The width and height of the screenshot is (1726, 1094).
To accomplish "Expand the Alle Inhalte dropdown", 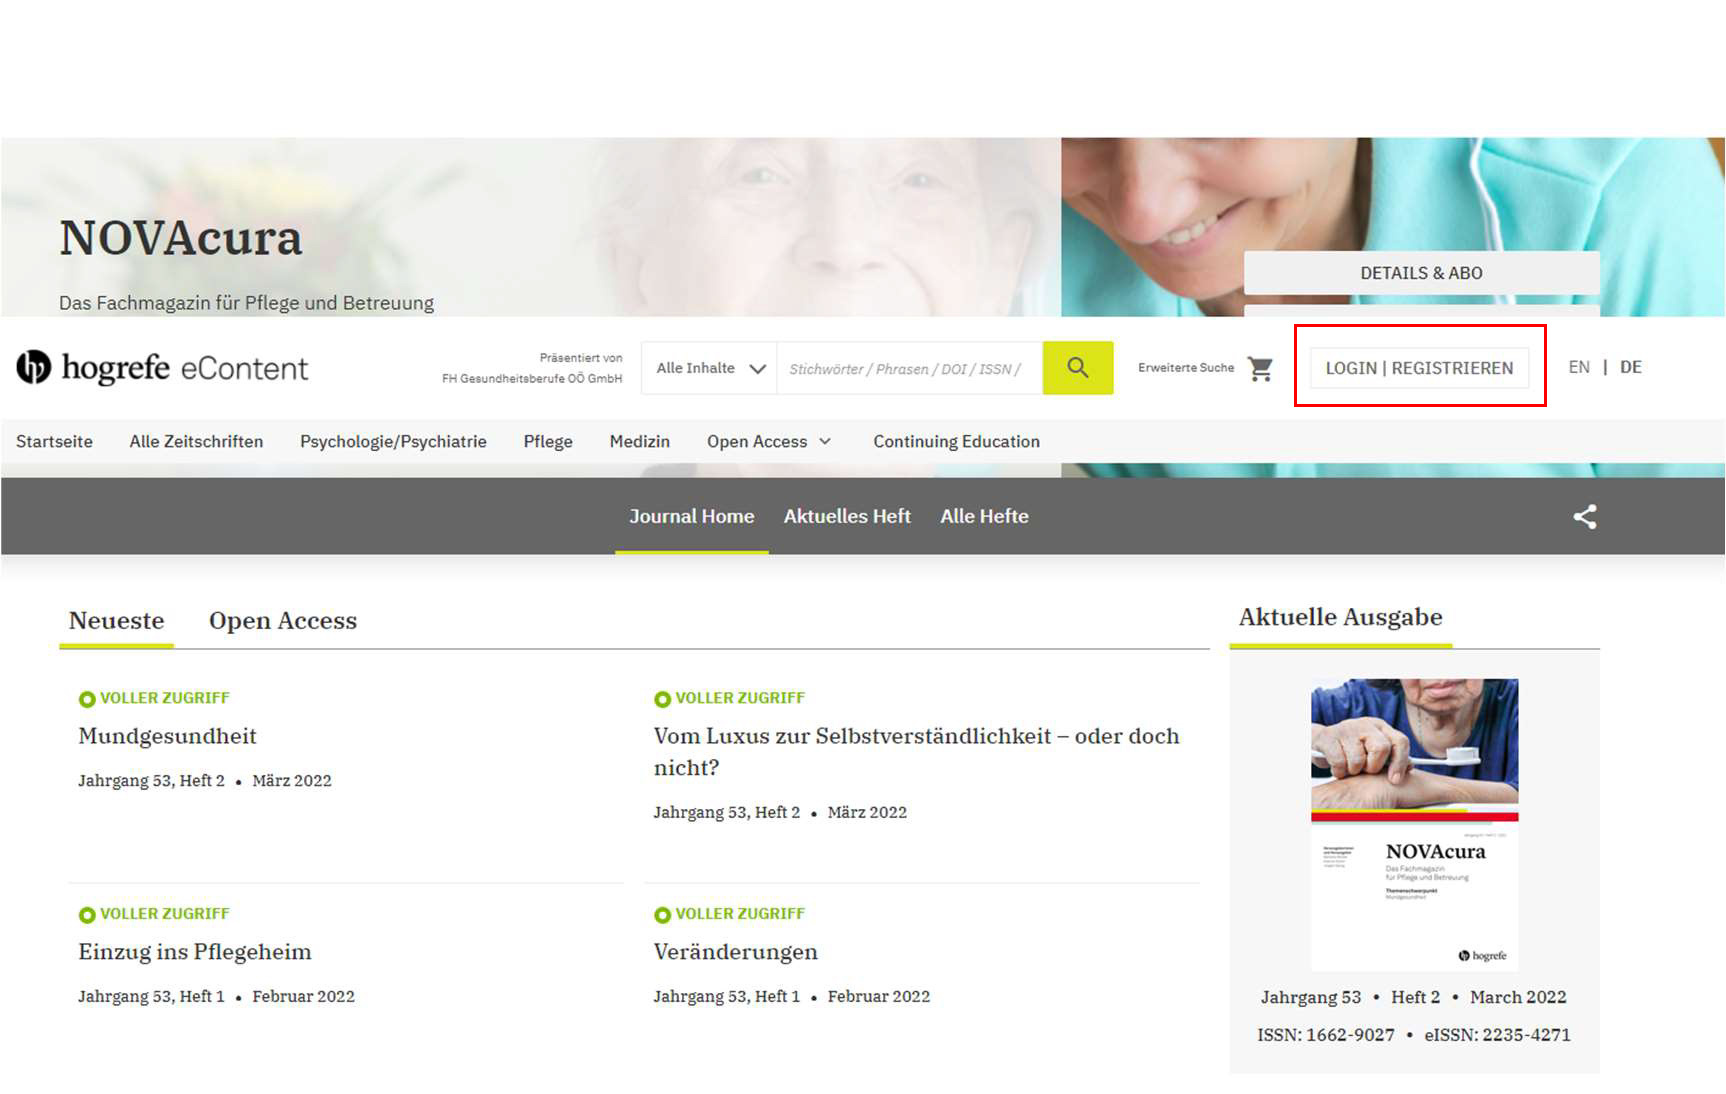I will 710,368.
